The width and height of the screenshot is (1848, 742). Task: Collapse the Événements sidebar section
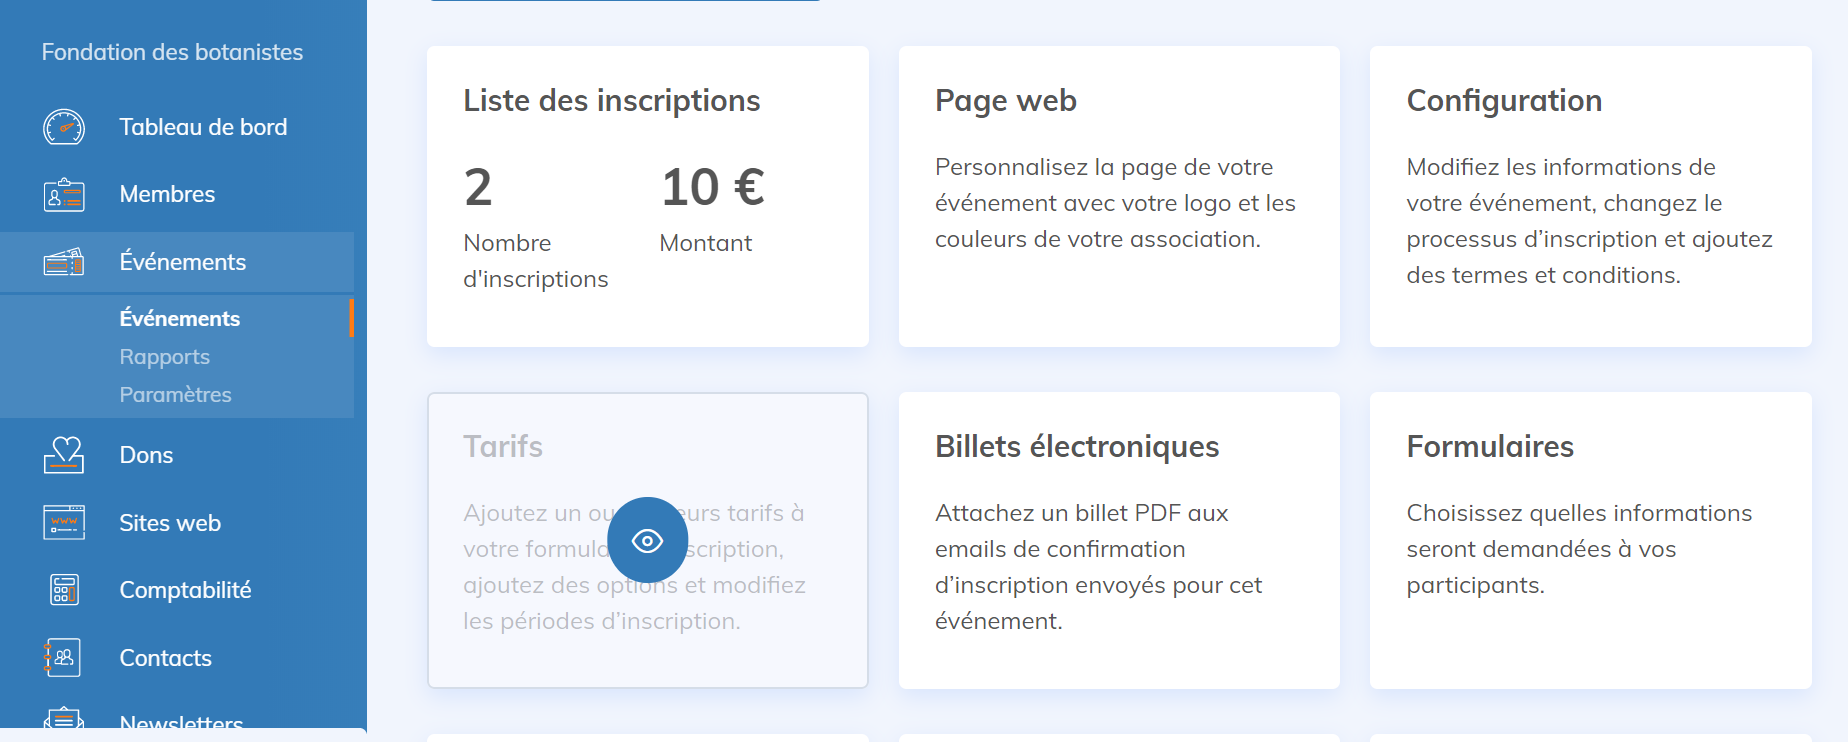(x=182, y=262)
